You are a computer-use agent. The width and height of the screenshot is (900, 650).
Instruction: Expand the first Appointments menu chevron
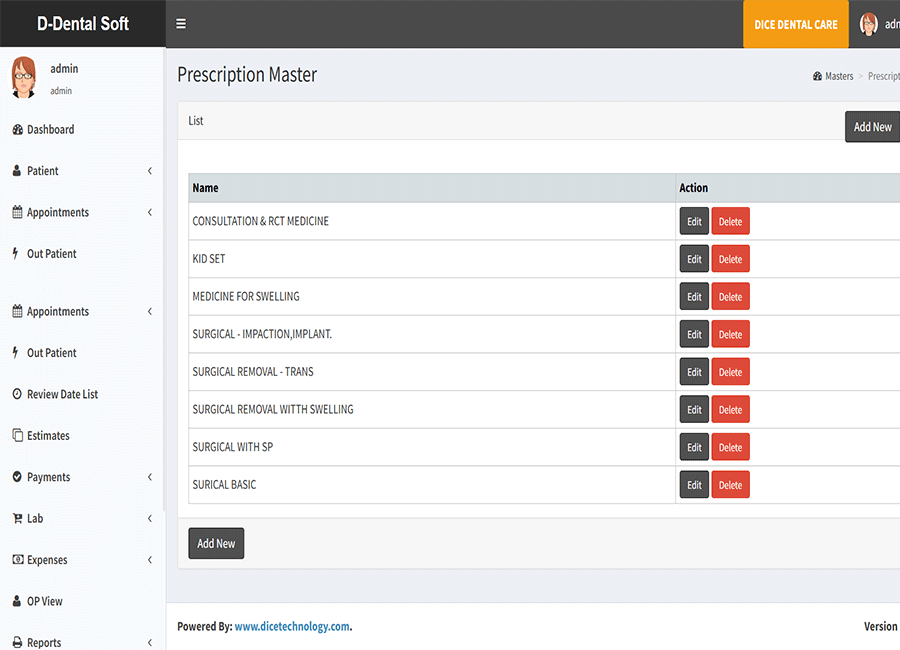pyautogui.click(x=150, y=213)
